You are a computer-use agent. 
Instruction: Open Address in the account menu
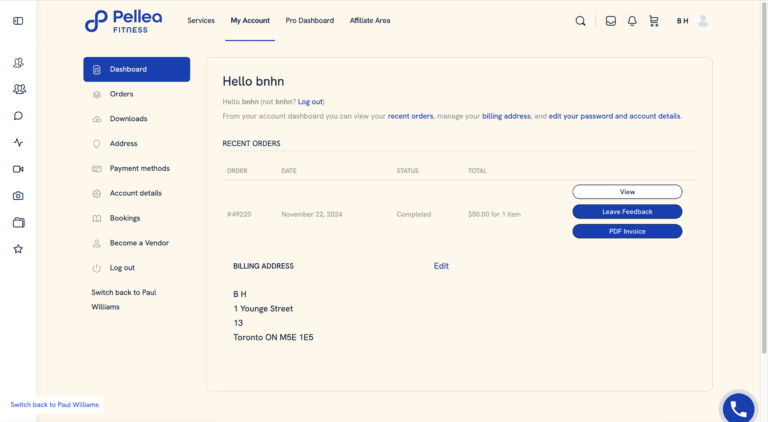pos(123,143)
